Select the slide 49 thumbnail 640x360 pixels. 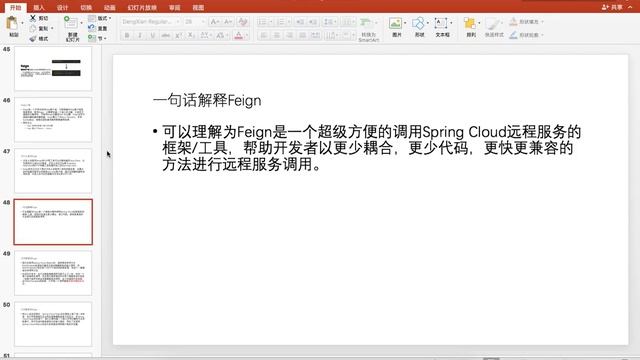click(x=53, y=273)
